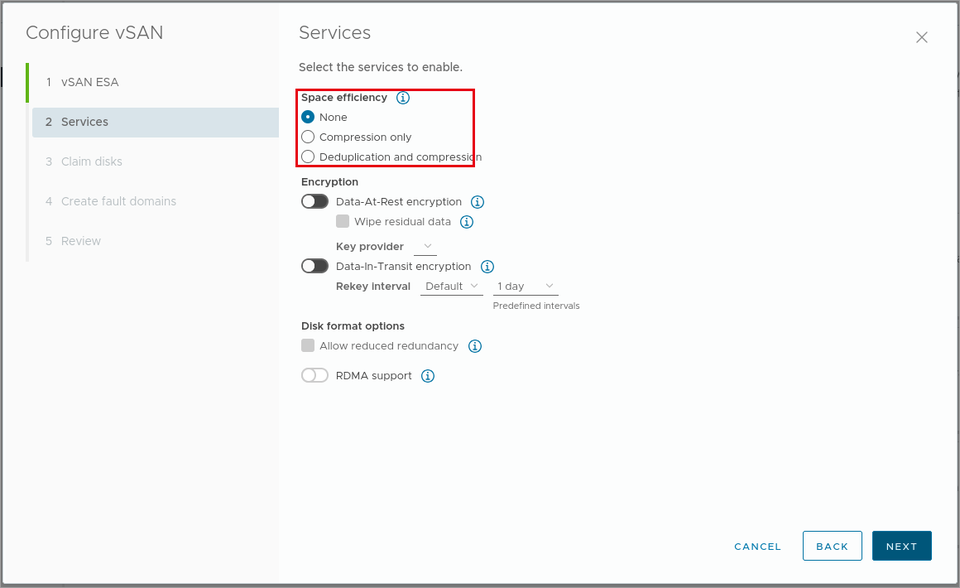
Task: Select step 2 Services
Action: 156,122
